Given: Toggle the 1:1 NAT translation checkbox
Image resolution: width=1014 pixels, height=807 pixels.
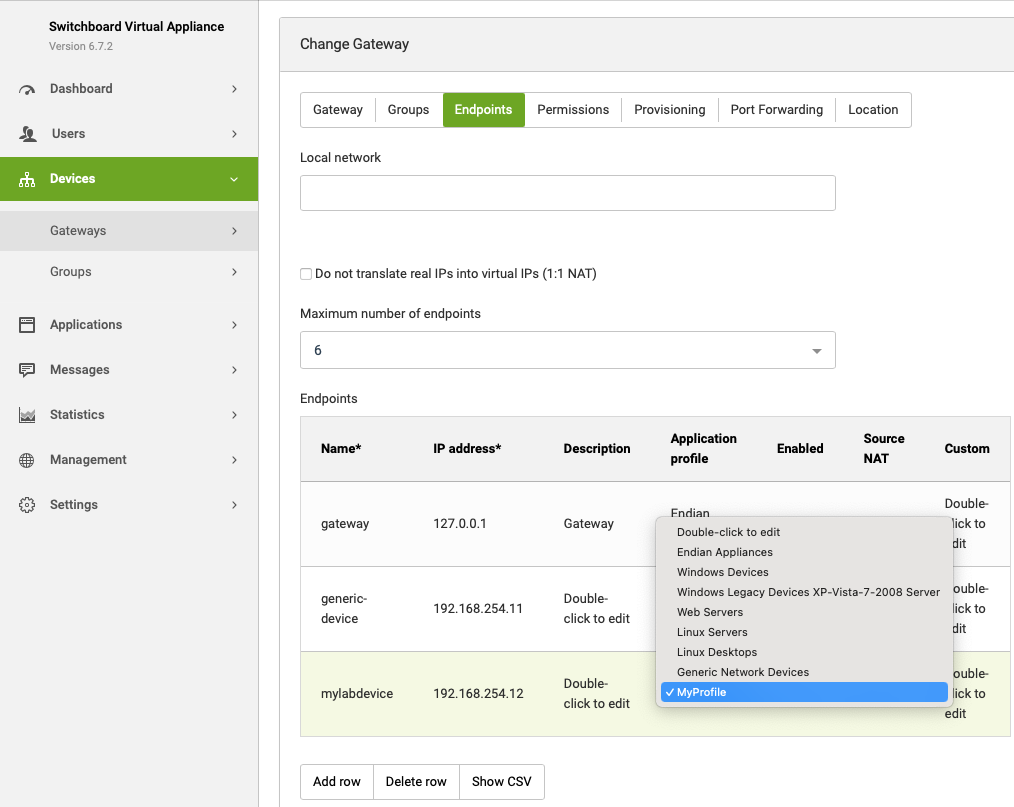Looking at the screenshot, I should [306, 274].
